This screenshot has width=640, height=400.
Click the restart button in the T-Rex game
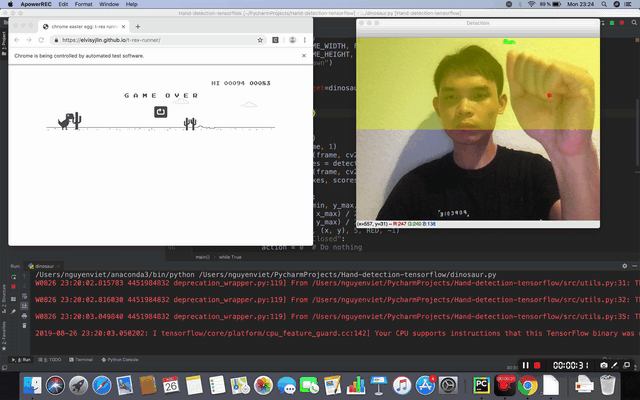click(160, 111)
